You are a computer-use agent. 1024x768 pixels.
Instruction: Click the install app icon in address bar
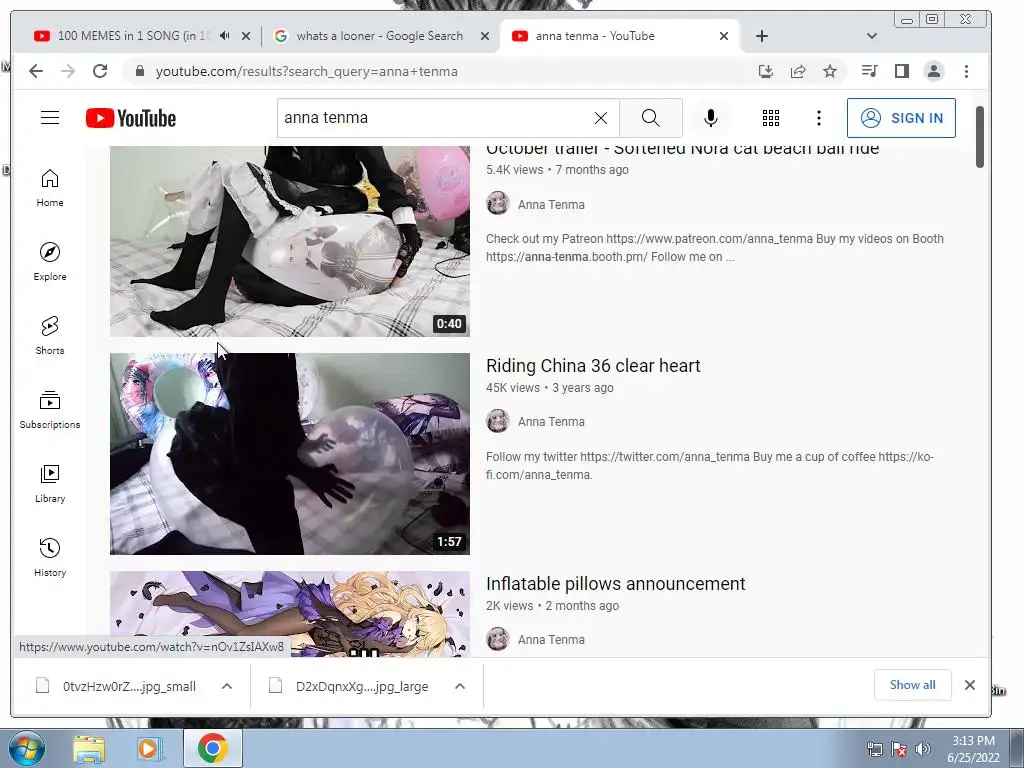coord(766,71)
